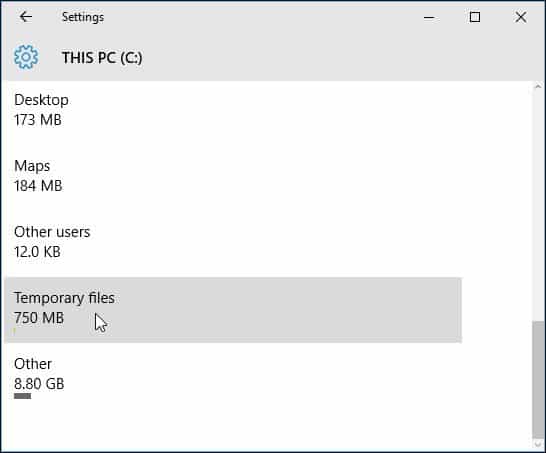This screenshot has width=546, height=453.
Task: Click the Settings title text
Action: [83, 17]
